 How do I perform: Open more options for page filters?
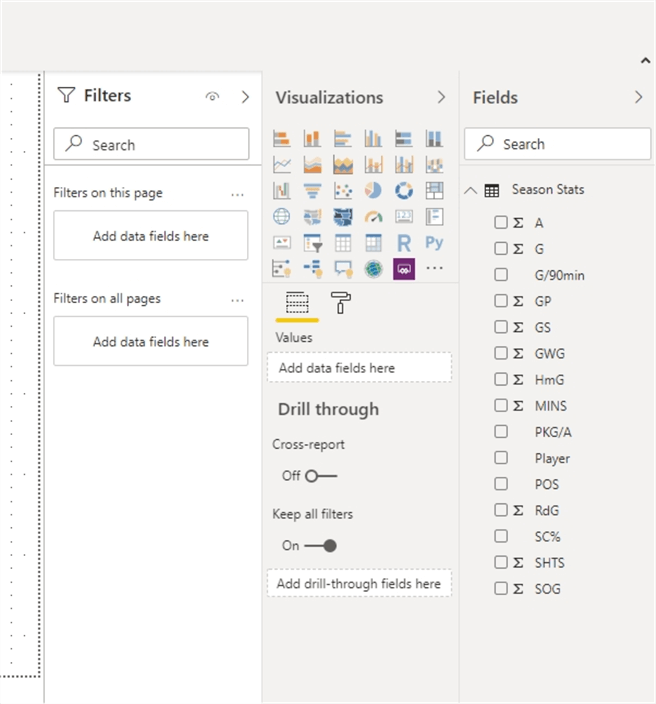coord(237,194)
